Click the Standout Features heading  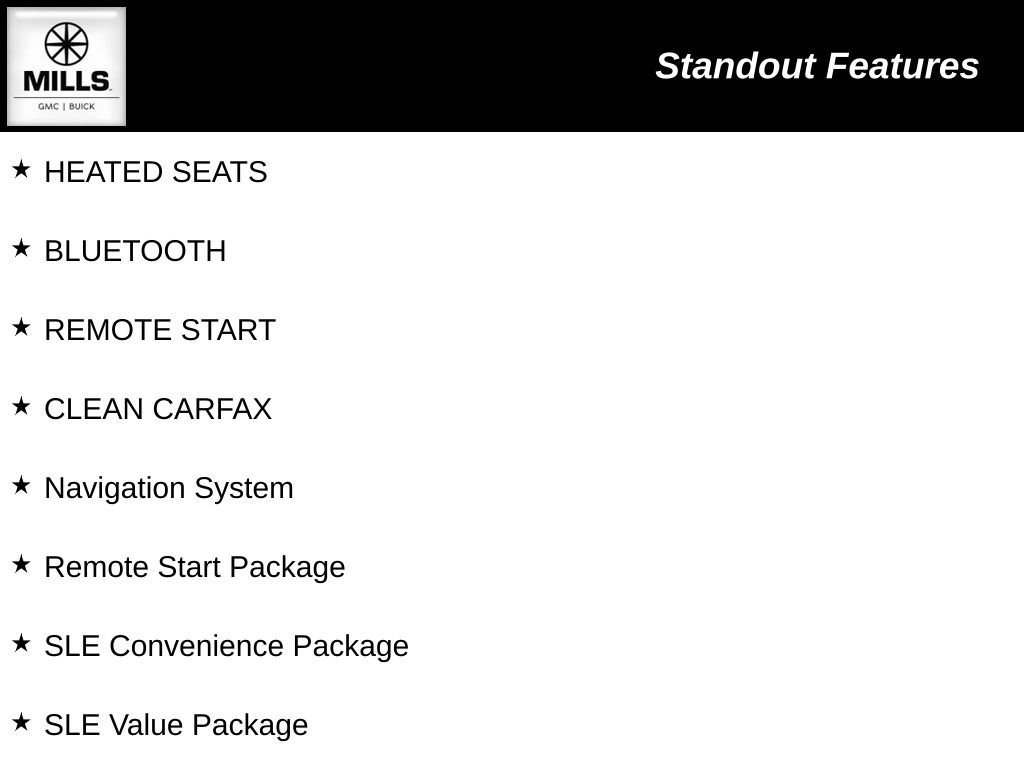pos(816,66)
